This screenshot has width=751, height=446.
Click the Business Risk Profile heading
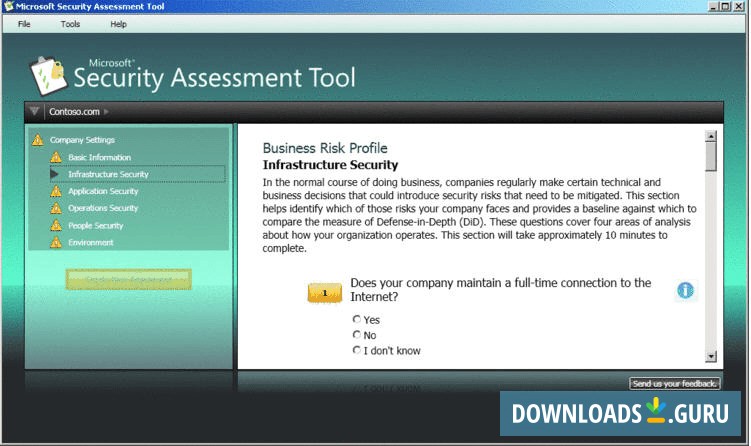pyautogui.click(x=325, y=148)
